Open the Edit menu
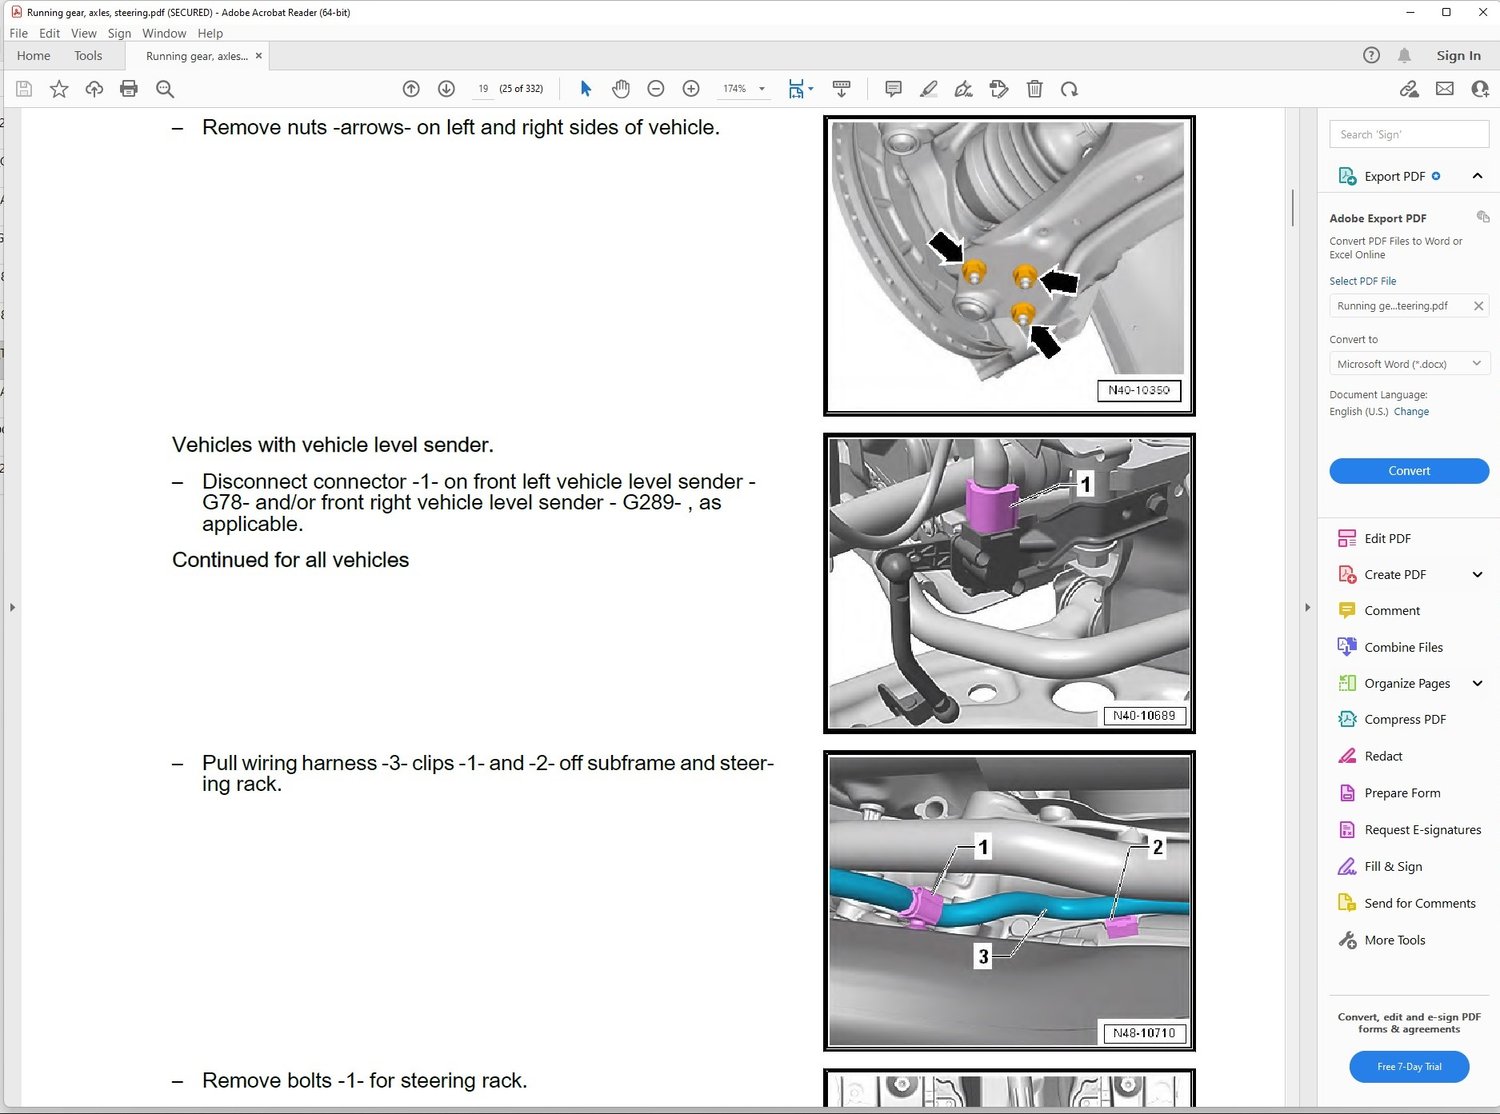1500x1114 pixels. 50,33
